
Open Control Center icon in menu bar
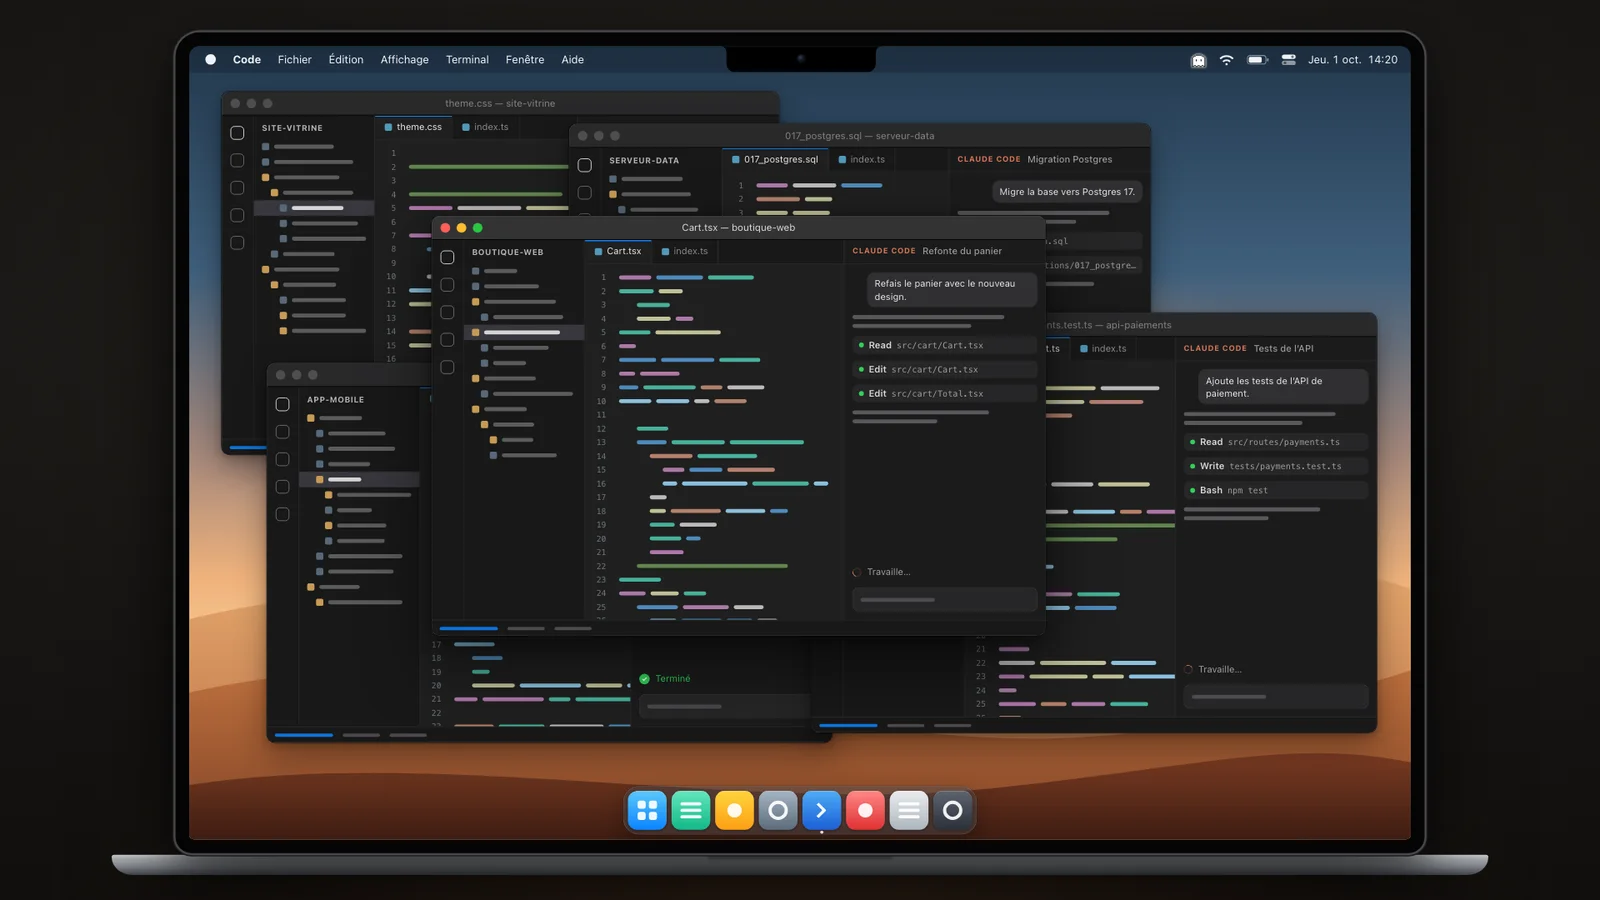pos(1288,60)
